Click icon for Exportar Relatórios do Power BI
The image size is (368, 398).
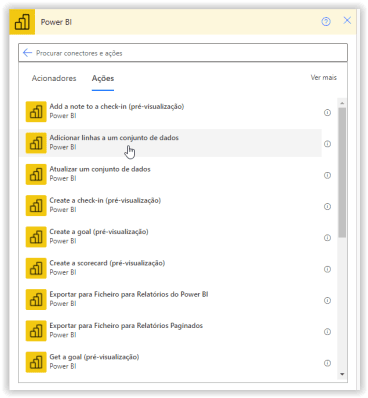click(x=36, y=300)
